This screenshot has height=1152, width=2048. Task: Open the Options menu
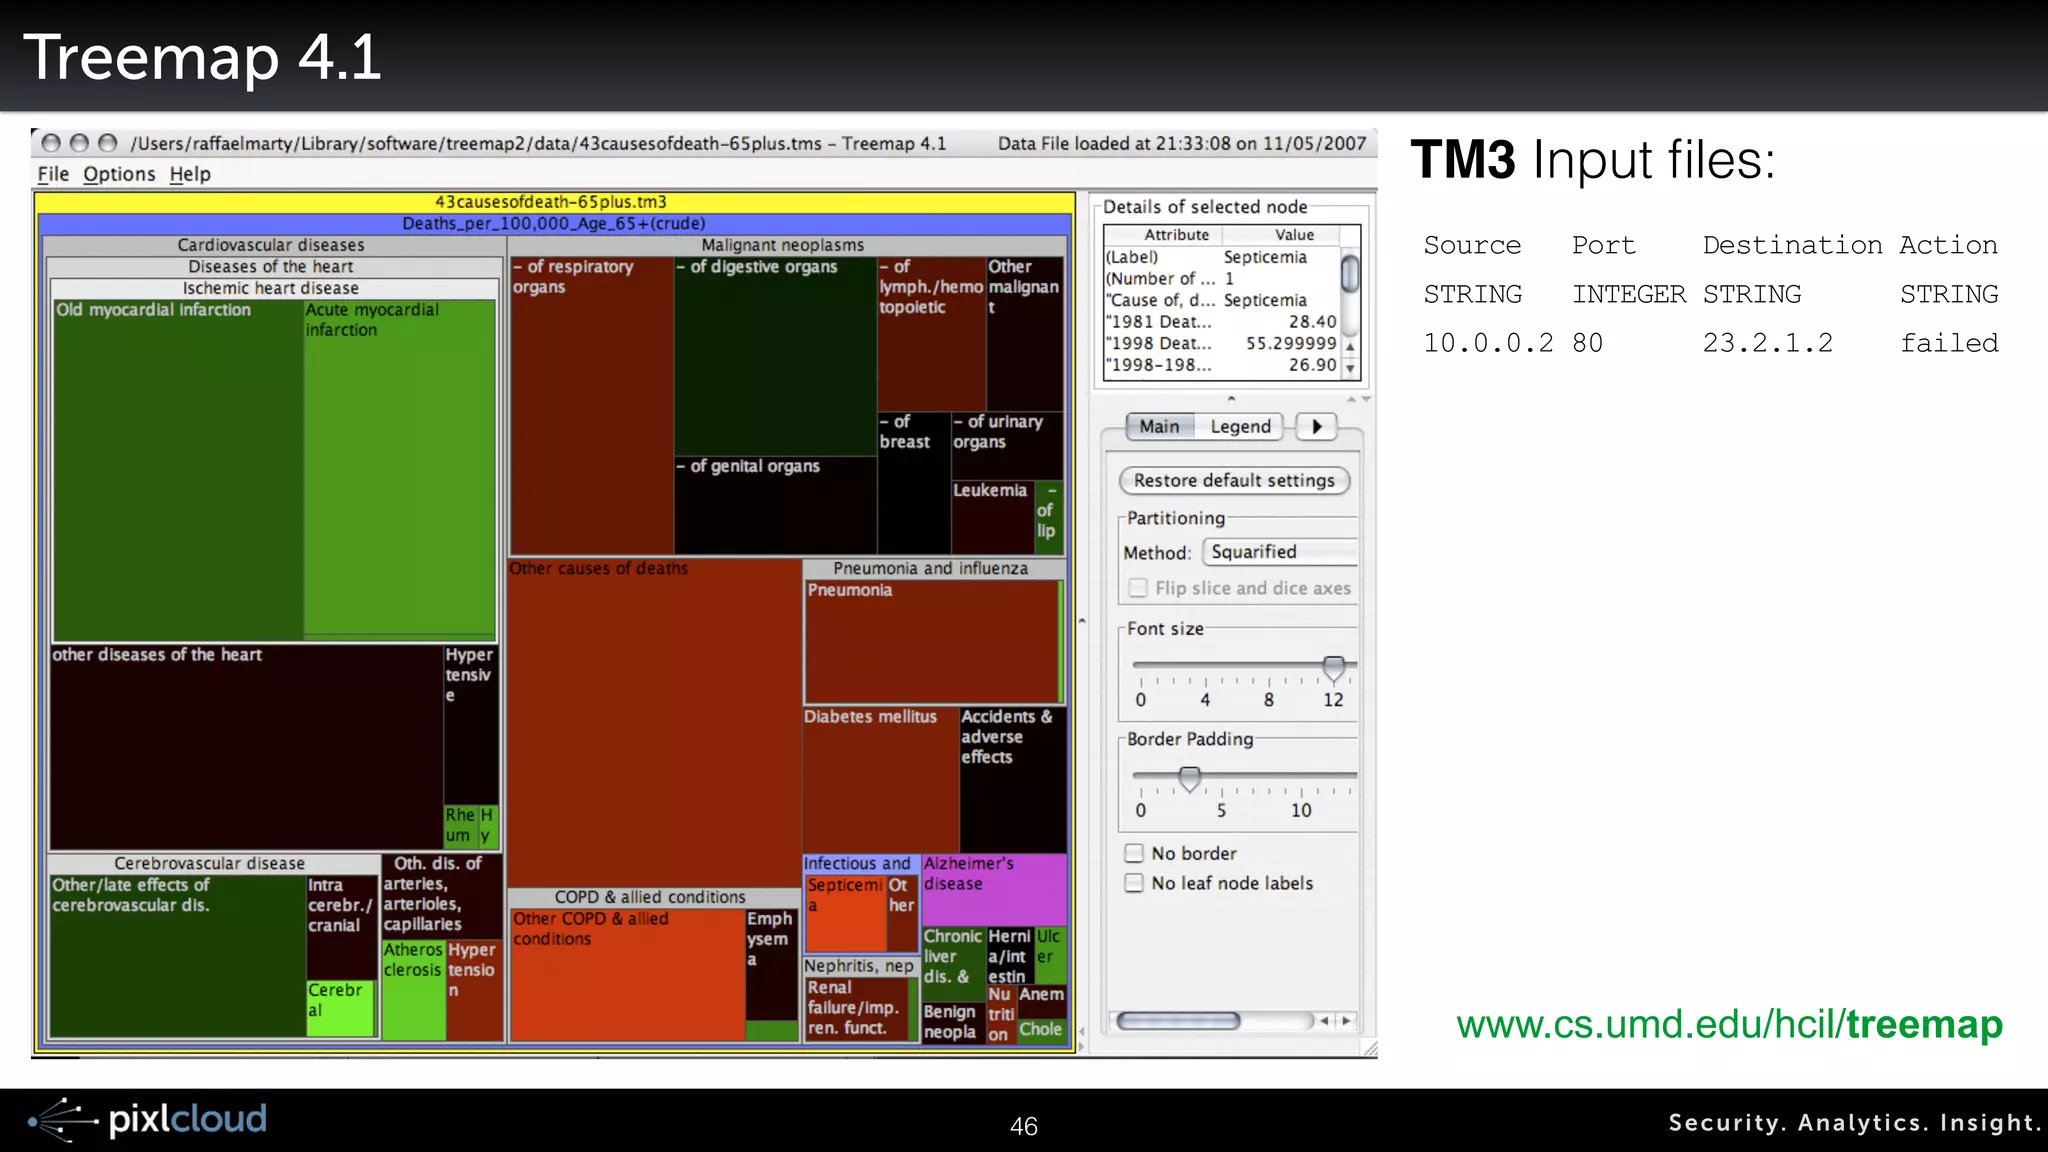point(119,174)
